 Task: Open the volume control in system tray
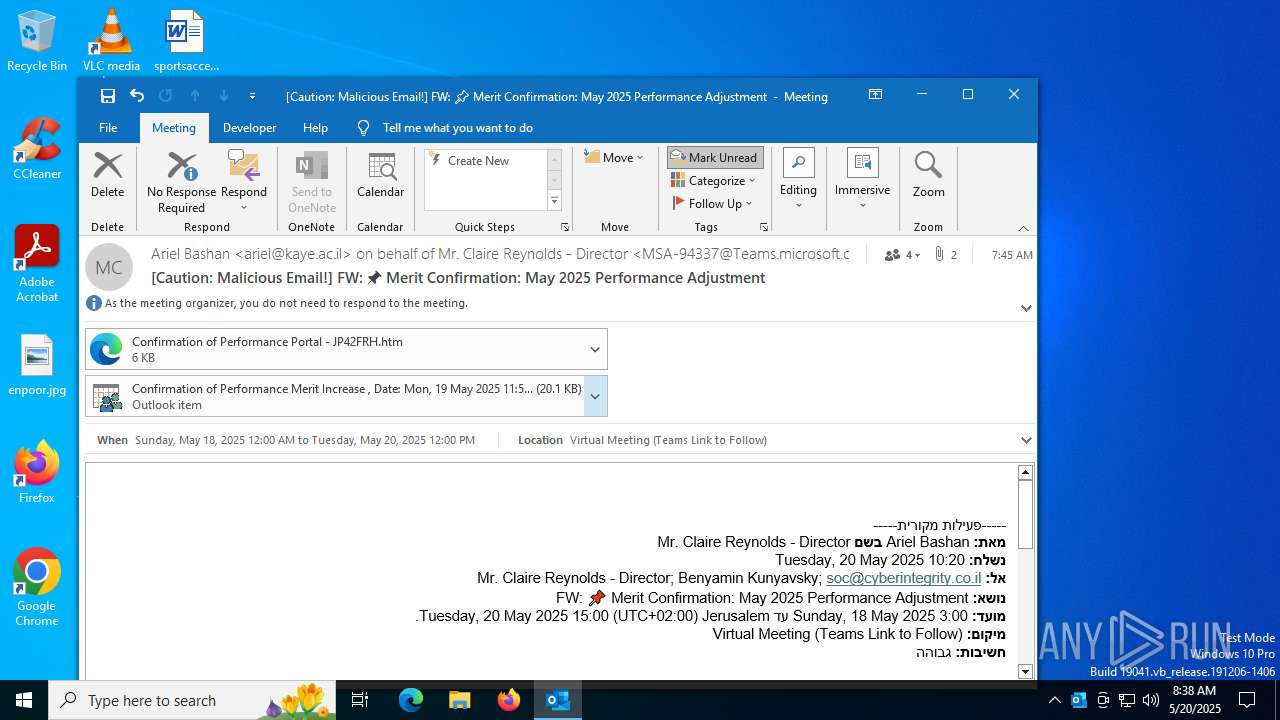tap(1151, 700)
